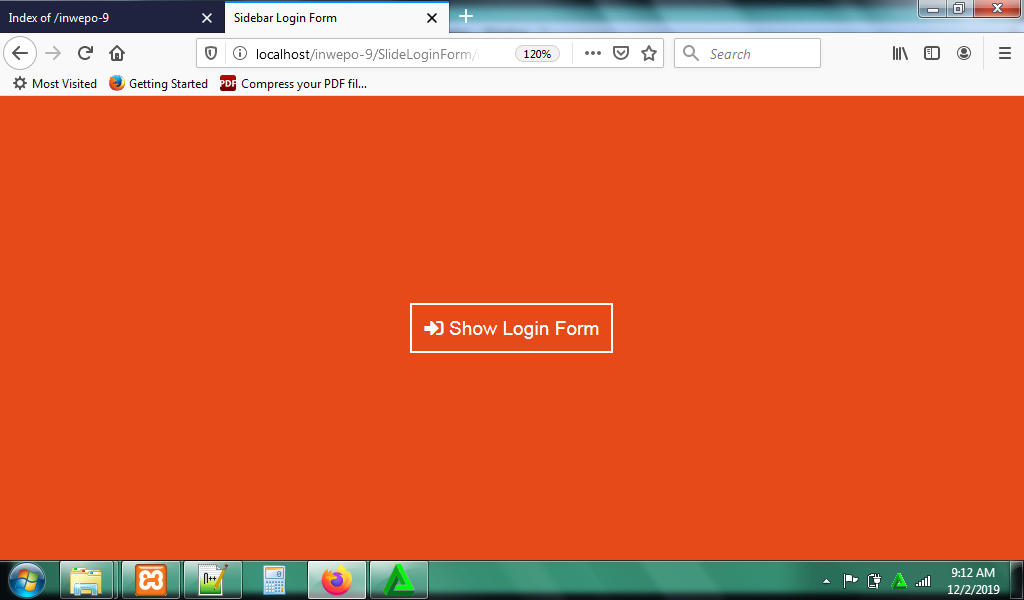This screenshot has width=1024, height=600.
Task: Open the Windows Start menu
Action: coord(27,580)
